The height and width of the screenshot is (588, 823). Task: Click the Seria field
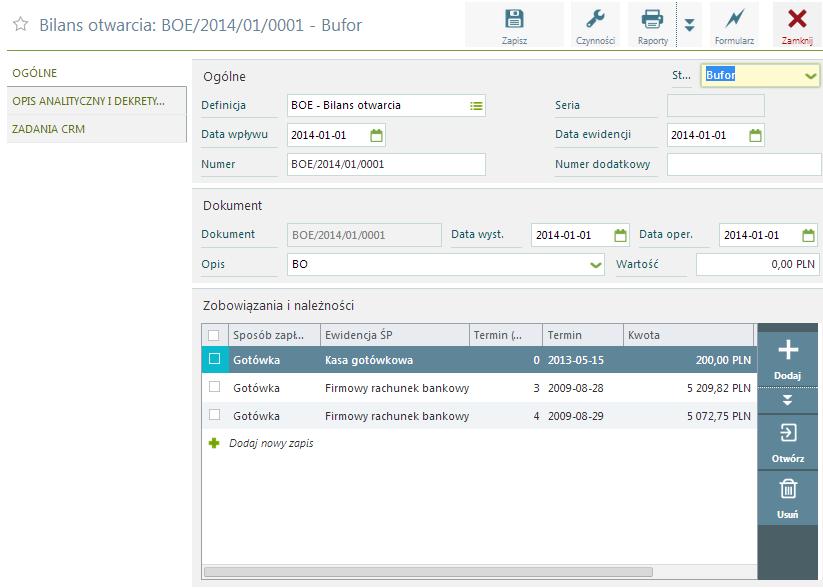(x=716, y=106)
